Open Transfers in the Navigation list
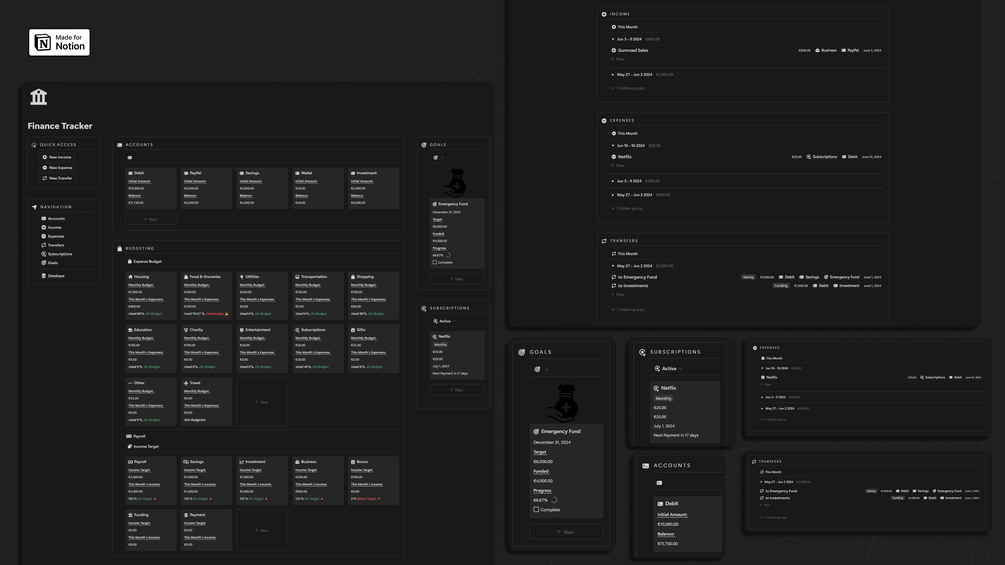The height and width of the screenshot is (565, 1005). [x=53, y=245]
